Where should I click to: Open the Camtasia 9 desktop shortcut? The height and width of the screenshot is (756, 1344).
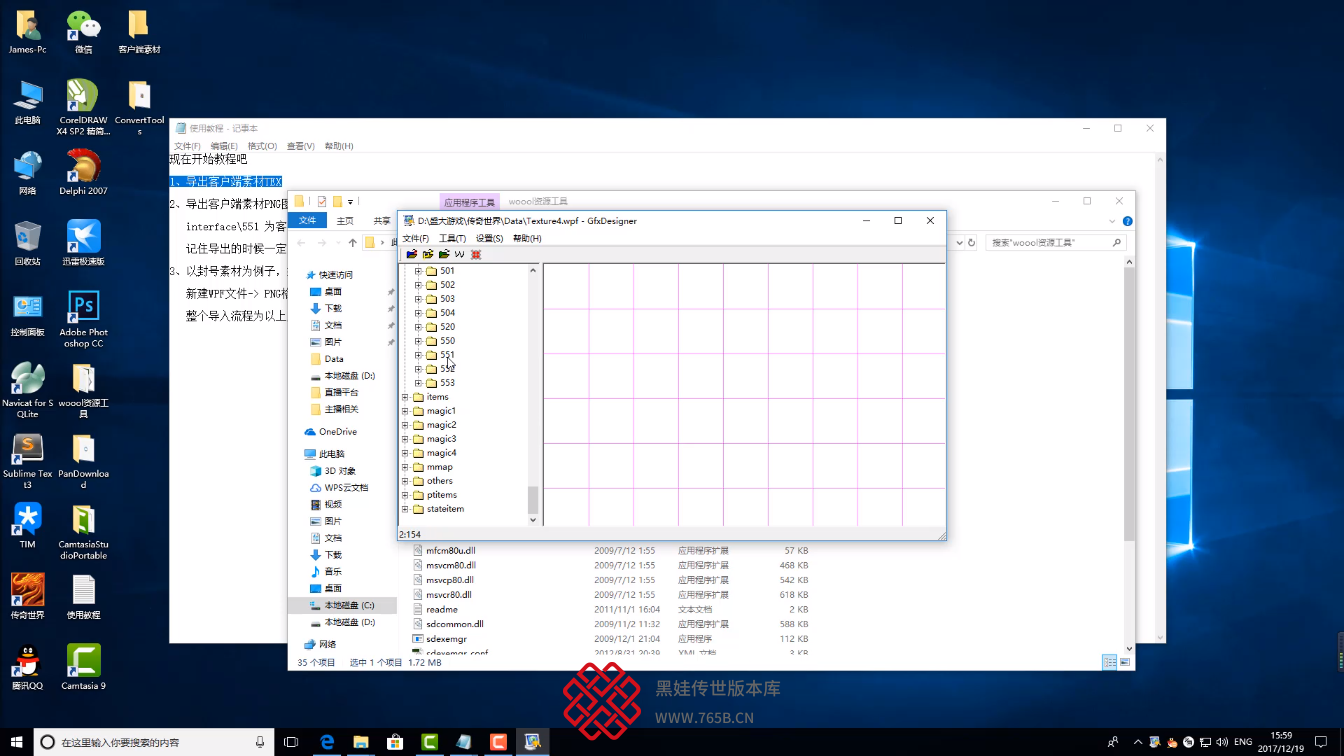click(x=83, y=668)
